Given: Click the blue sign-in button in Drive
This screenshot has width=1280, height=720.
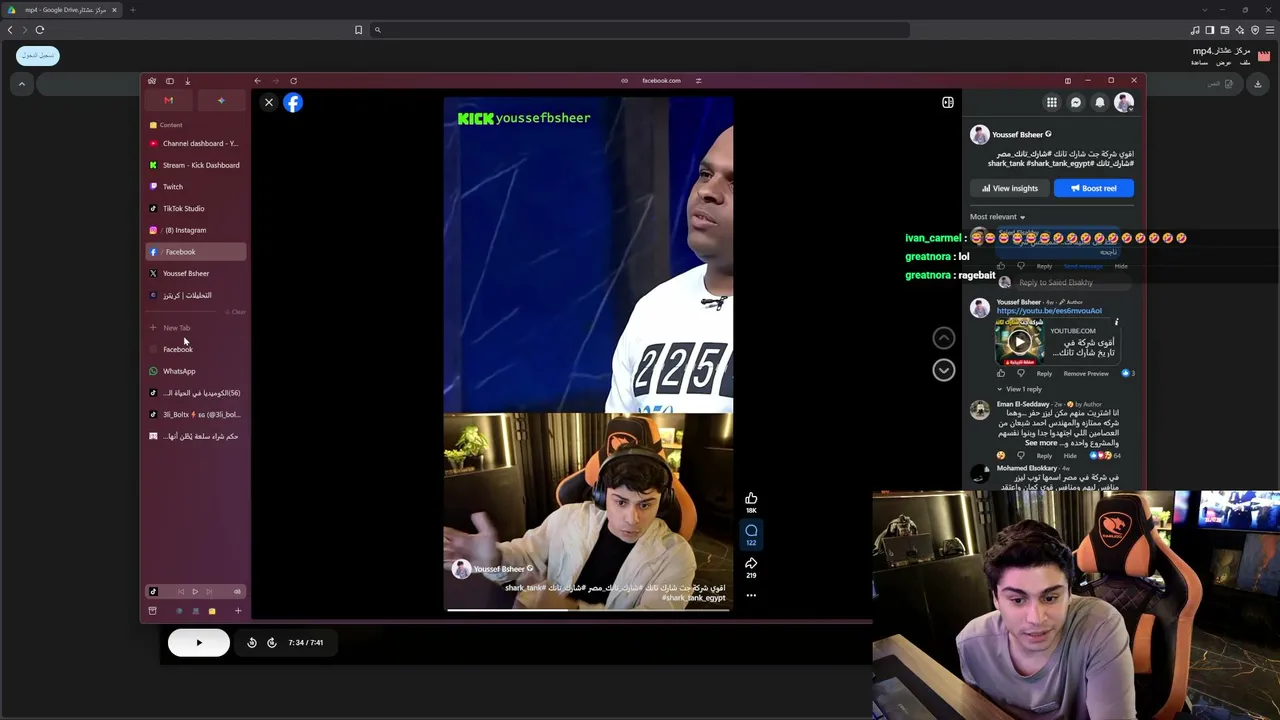Looking at the screenshot, I should 38,55.
